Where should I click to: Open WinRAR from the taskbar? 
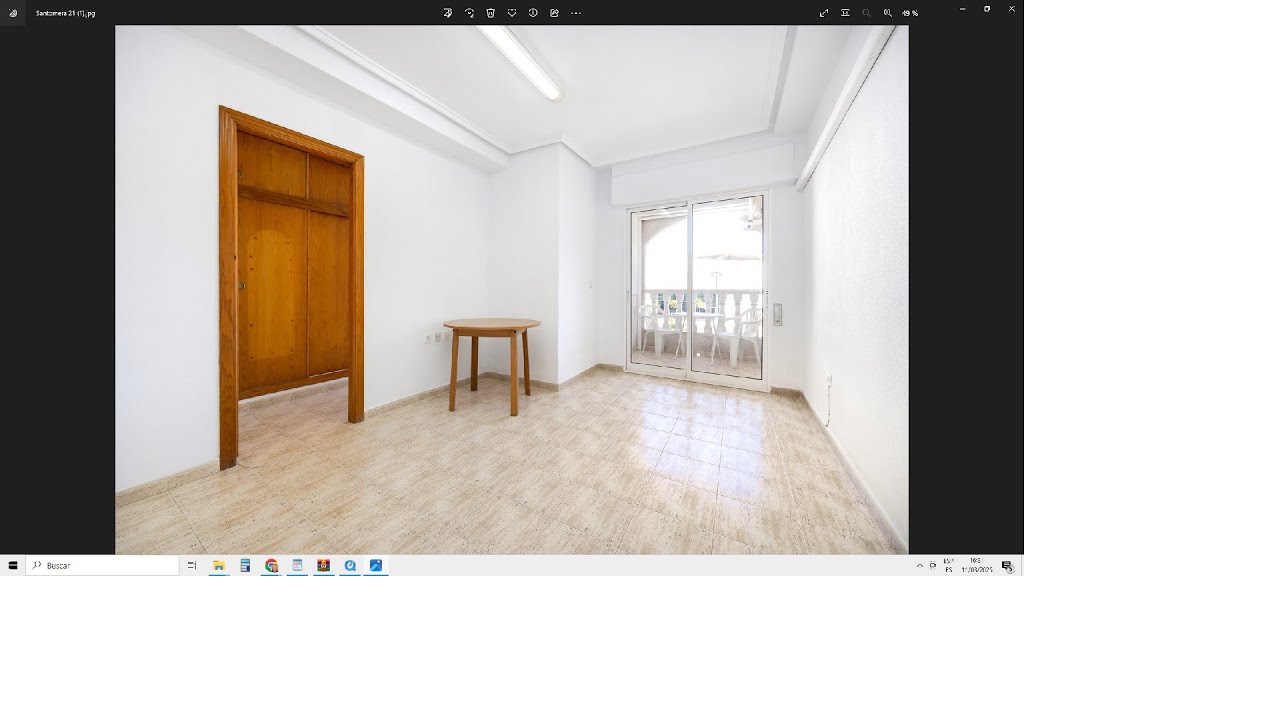click(x=323, y=565)
